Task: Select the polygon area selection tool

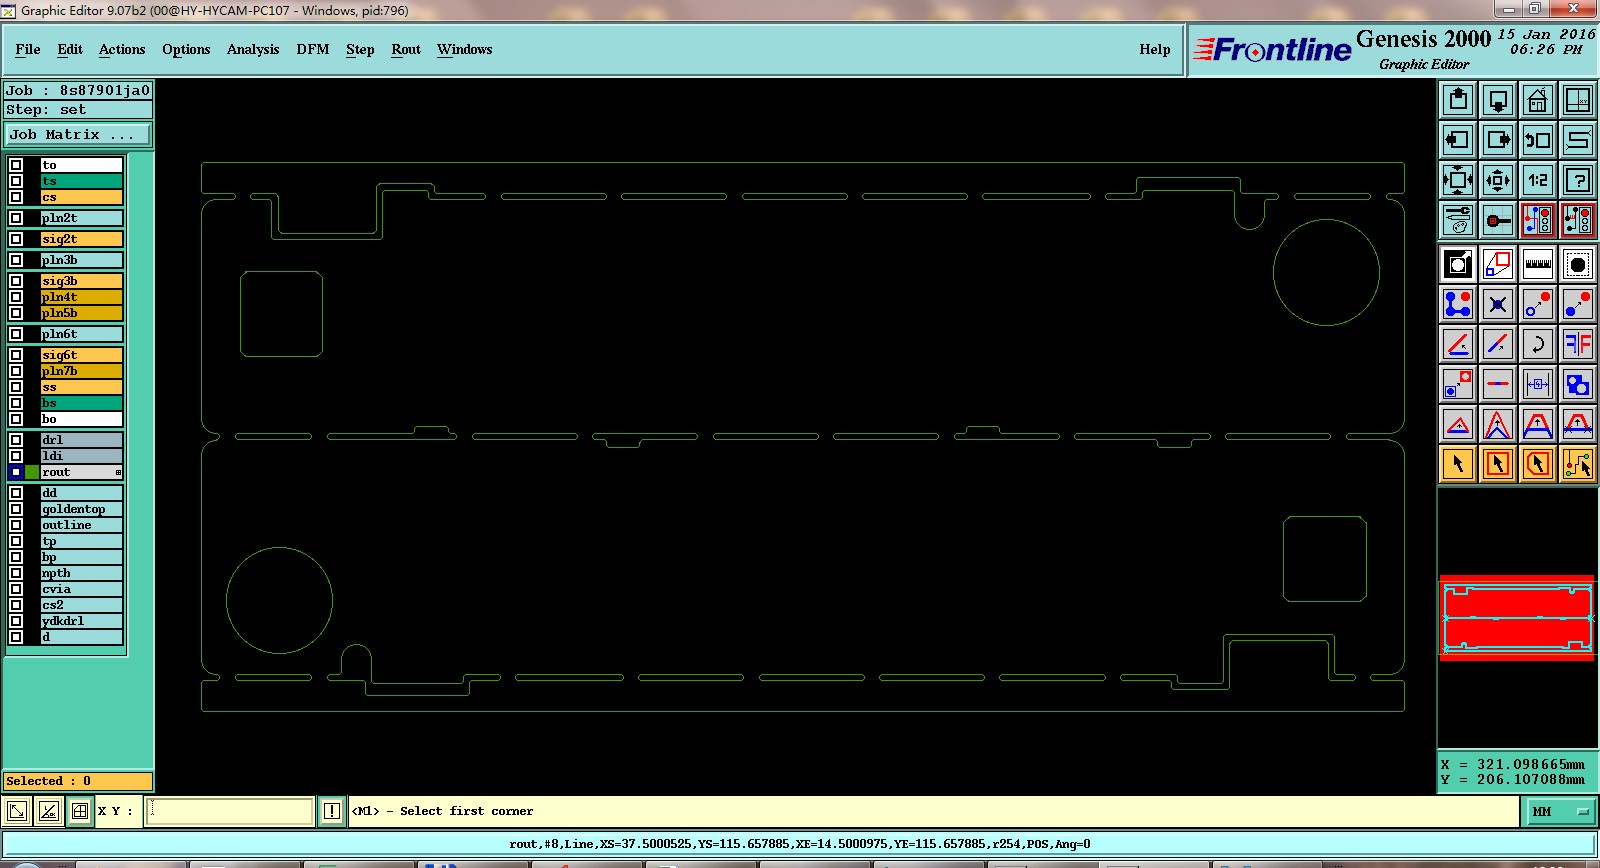Action: point(1538,464)
